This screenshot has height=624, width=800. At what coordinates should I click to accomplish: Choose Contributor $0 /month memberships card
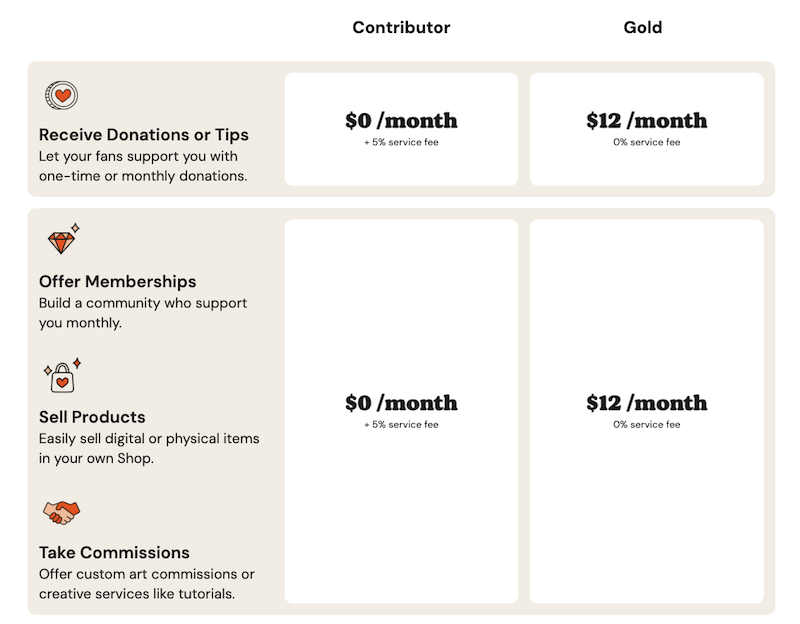(401, 411)
